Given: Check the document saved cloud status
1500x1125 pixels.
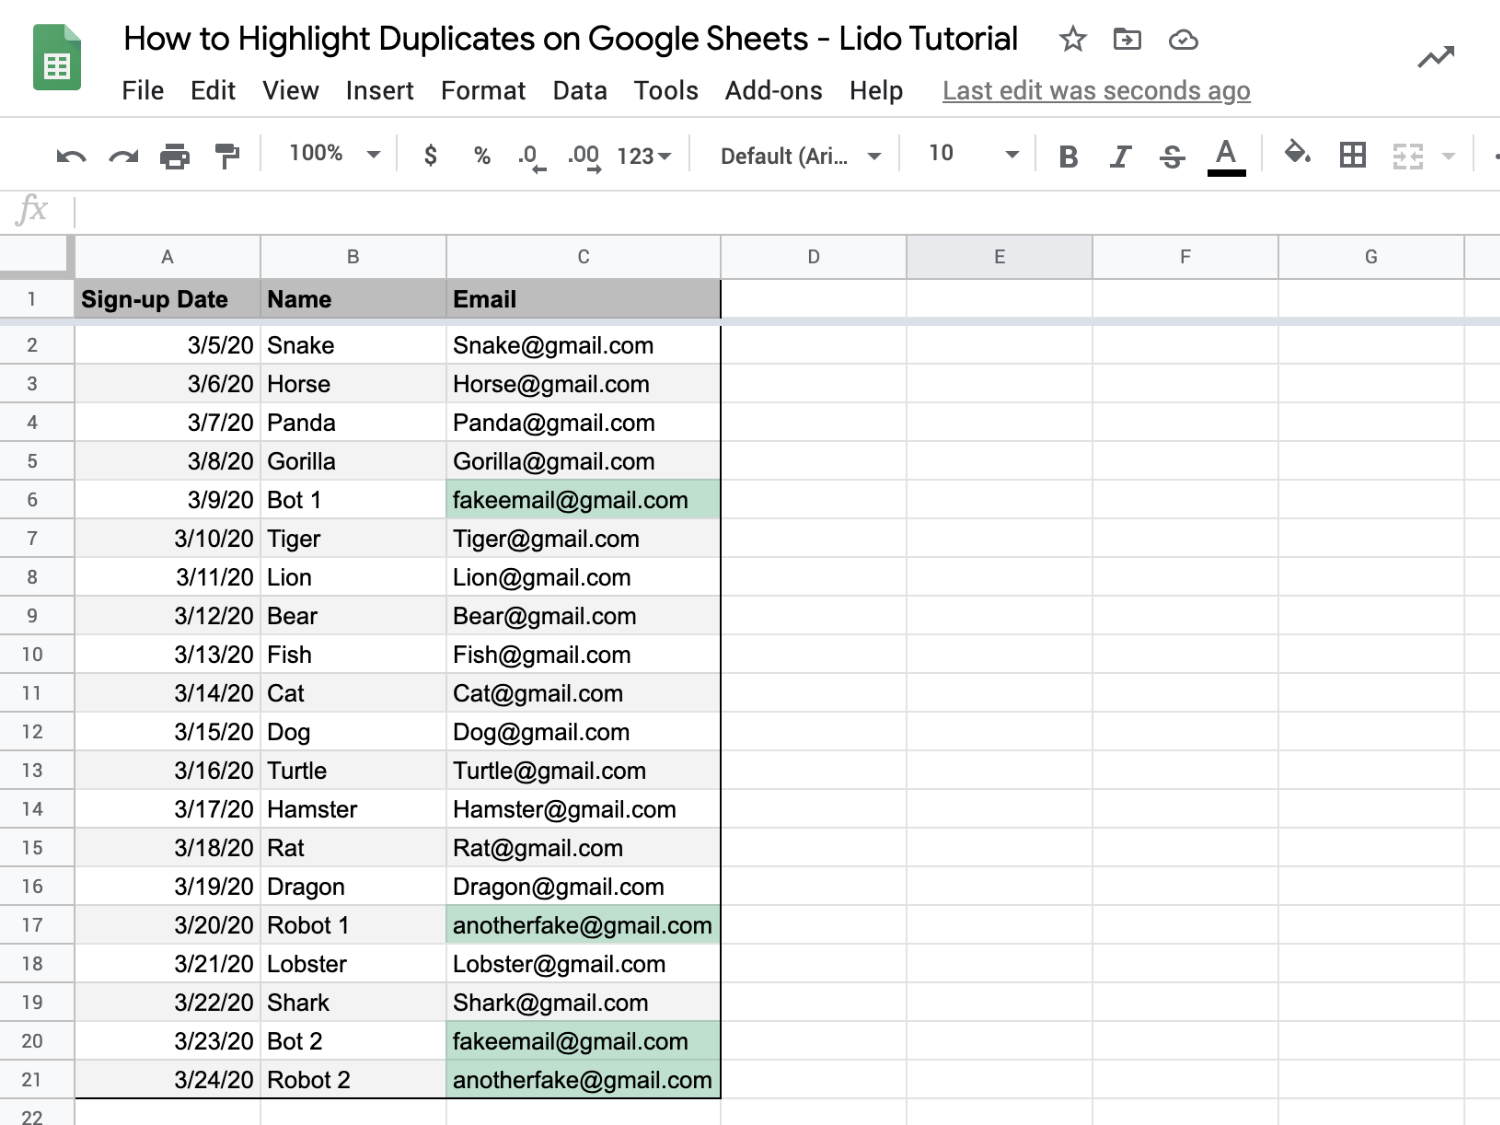Looking at the screenshot, I should pyautogui.click(x=1183, y=40).
